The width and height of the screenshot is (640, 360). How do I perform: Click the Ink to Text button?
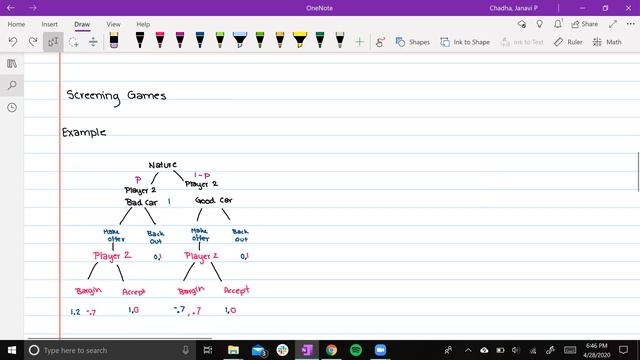(522, 42)
